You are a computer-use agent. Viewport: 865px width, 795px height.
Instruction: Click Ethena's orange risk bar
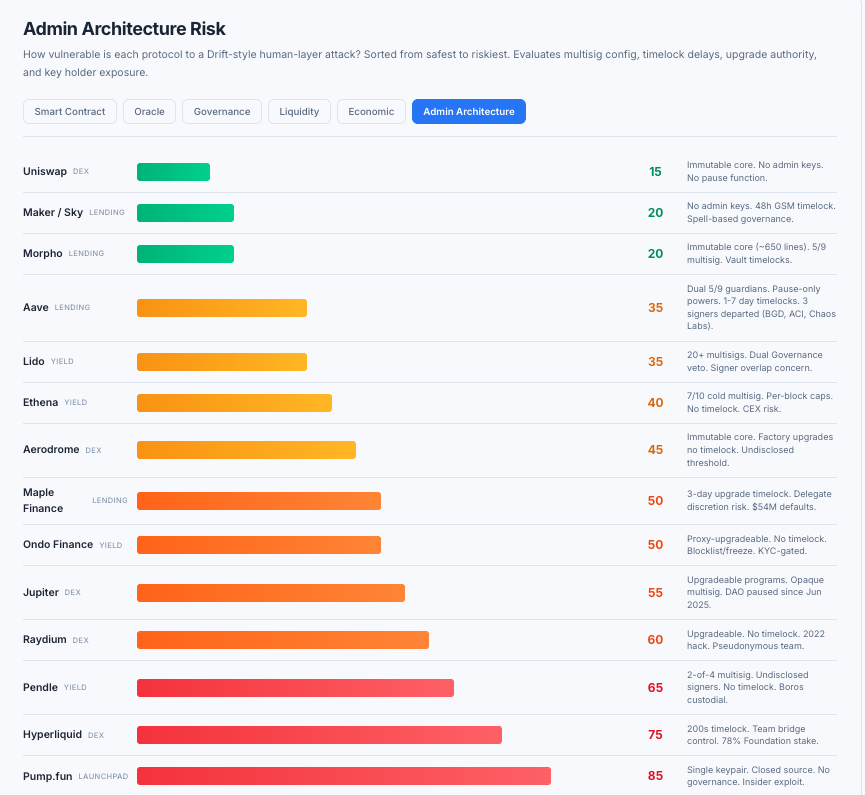coord(235,402)
